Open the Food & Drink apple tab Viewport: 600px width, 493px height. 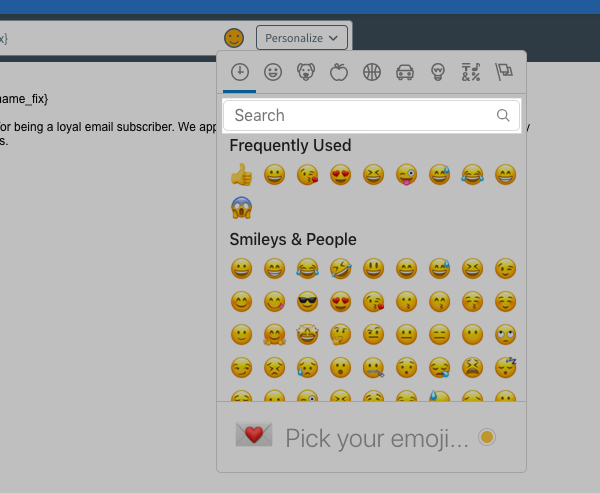click(x=339, y=72)
